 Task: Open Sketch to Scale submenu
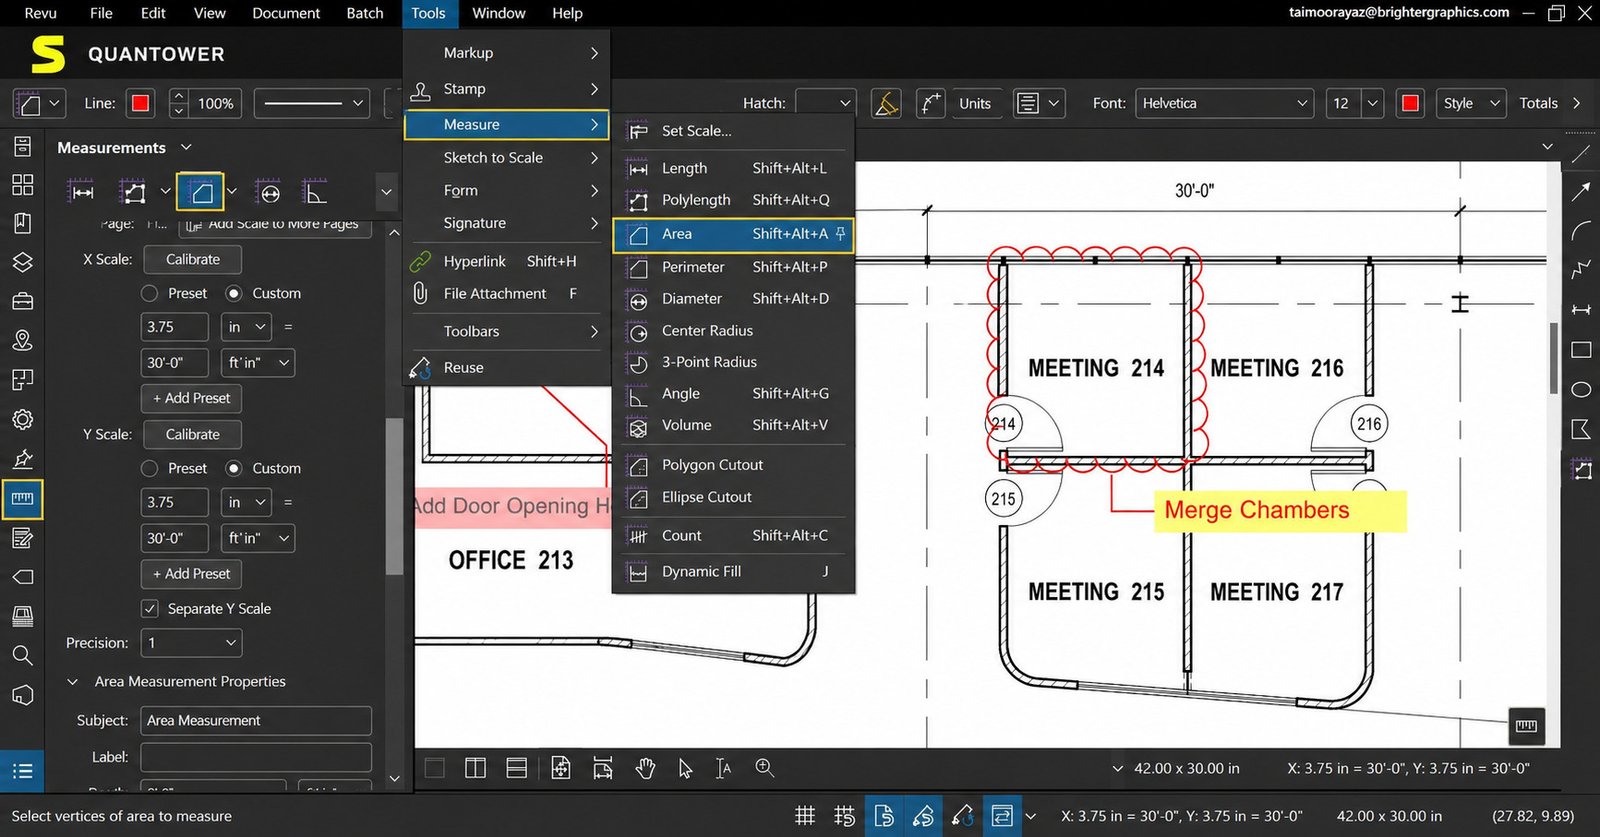[x=507, y=158]
